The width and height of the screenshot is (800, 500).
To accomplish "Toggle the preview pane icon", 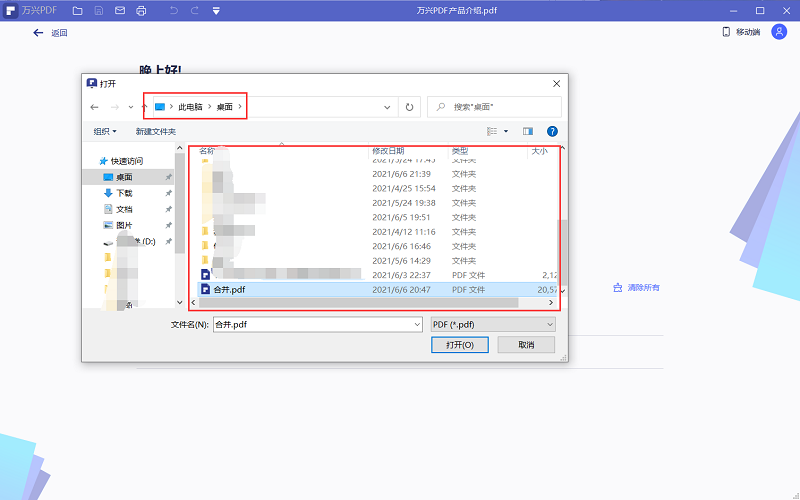I will 528,131.
